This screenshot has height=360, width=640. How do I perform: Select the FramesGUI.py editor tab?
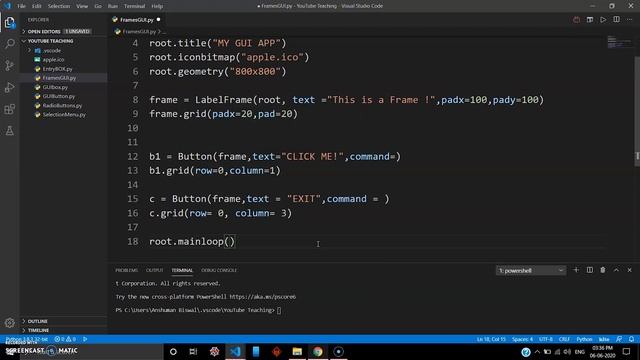(137, 20)
